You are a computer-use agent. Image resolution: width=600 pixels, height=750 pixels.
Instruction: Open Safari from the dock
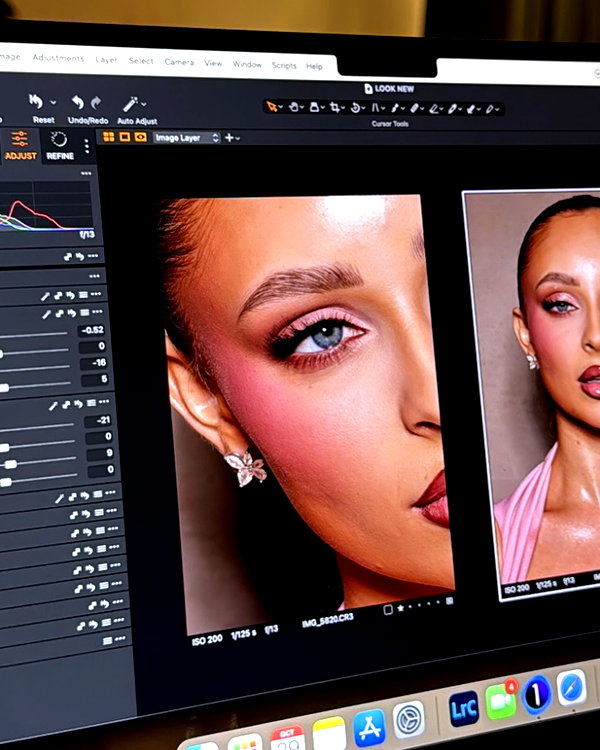(x=572, y=687)
